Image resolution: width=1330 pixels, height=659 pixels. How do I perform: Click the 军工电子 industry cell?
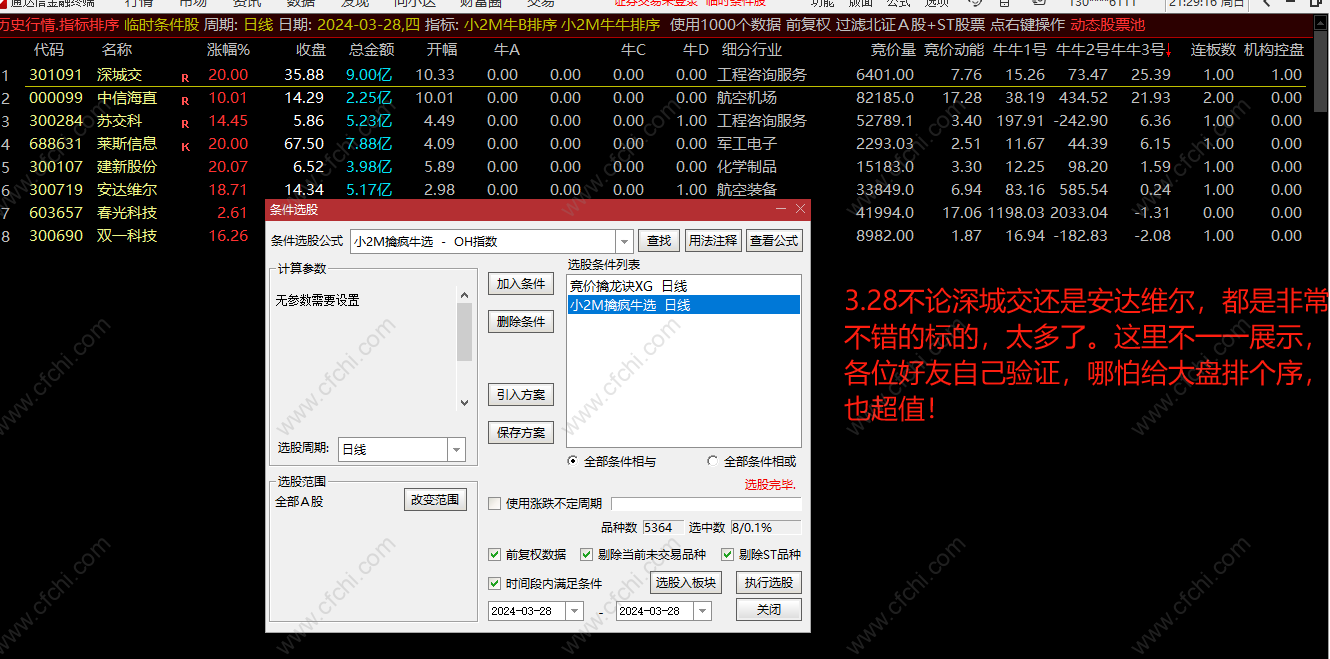tap(747, 144)
